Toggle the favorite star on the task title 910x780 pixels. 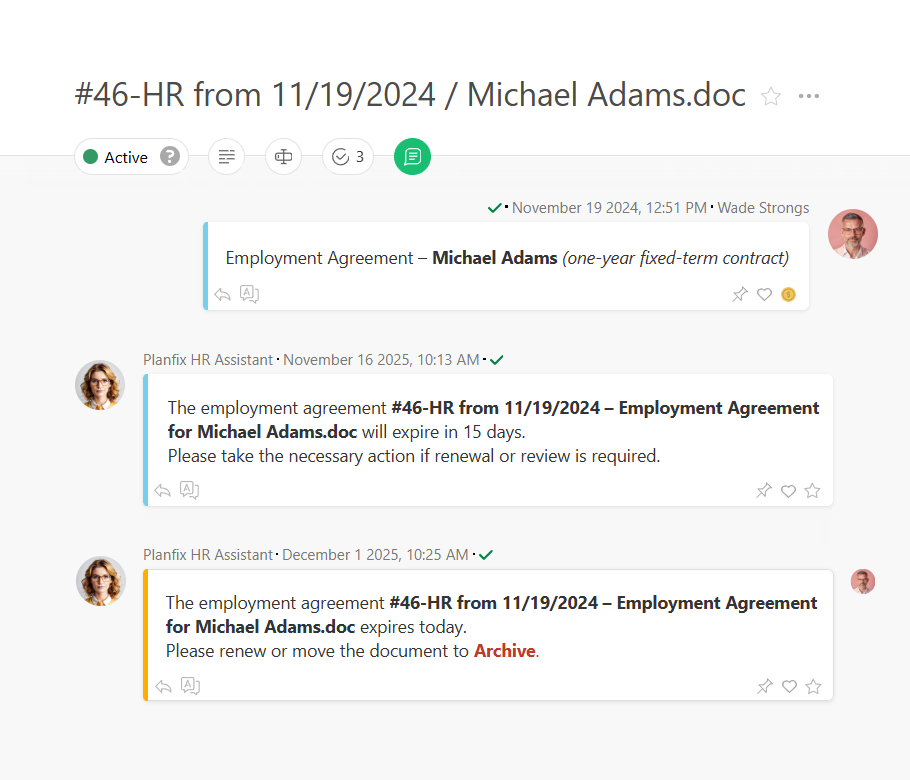770,95
